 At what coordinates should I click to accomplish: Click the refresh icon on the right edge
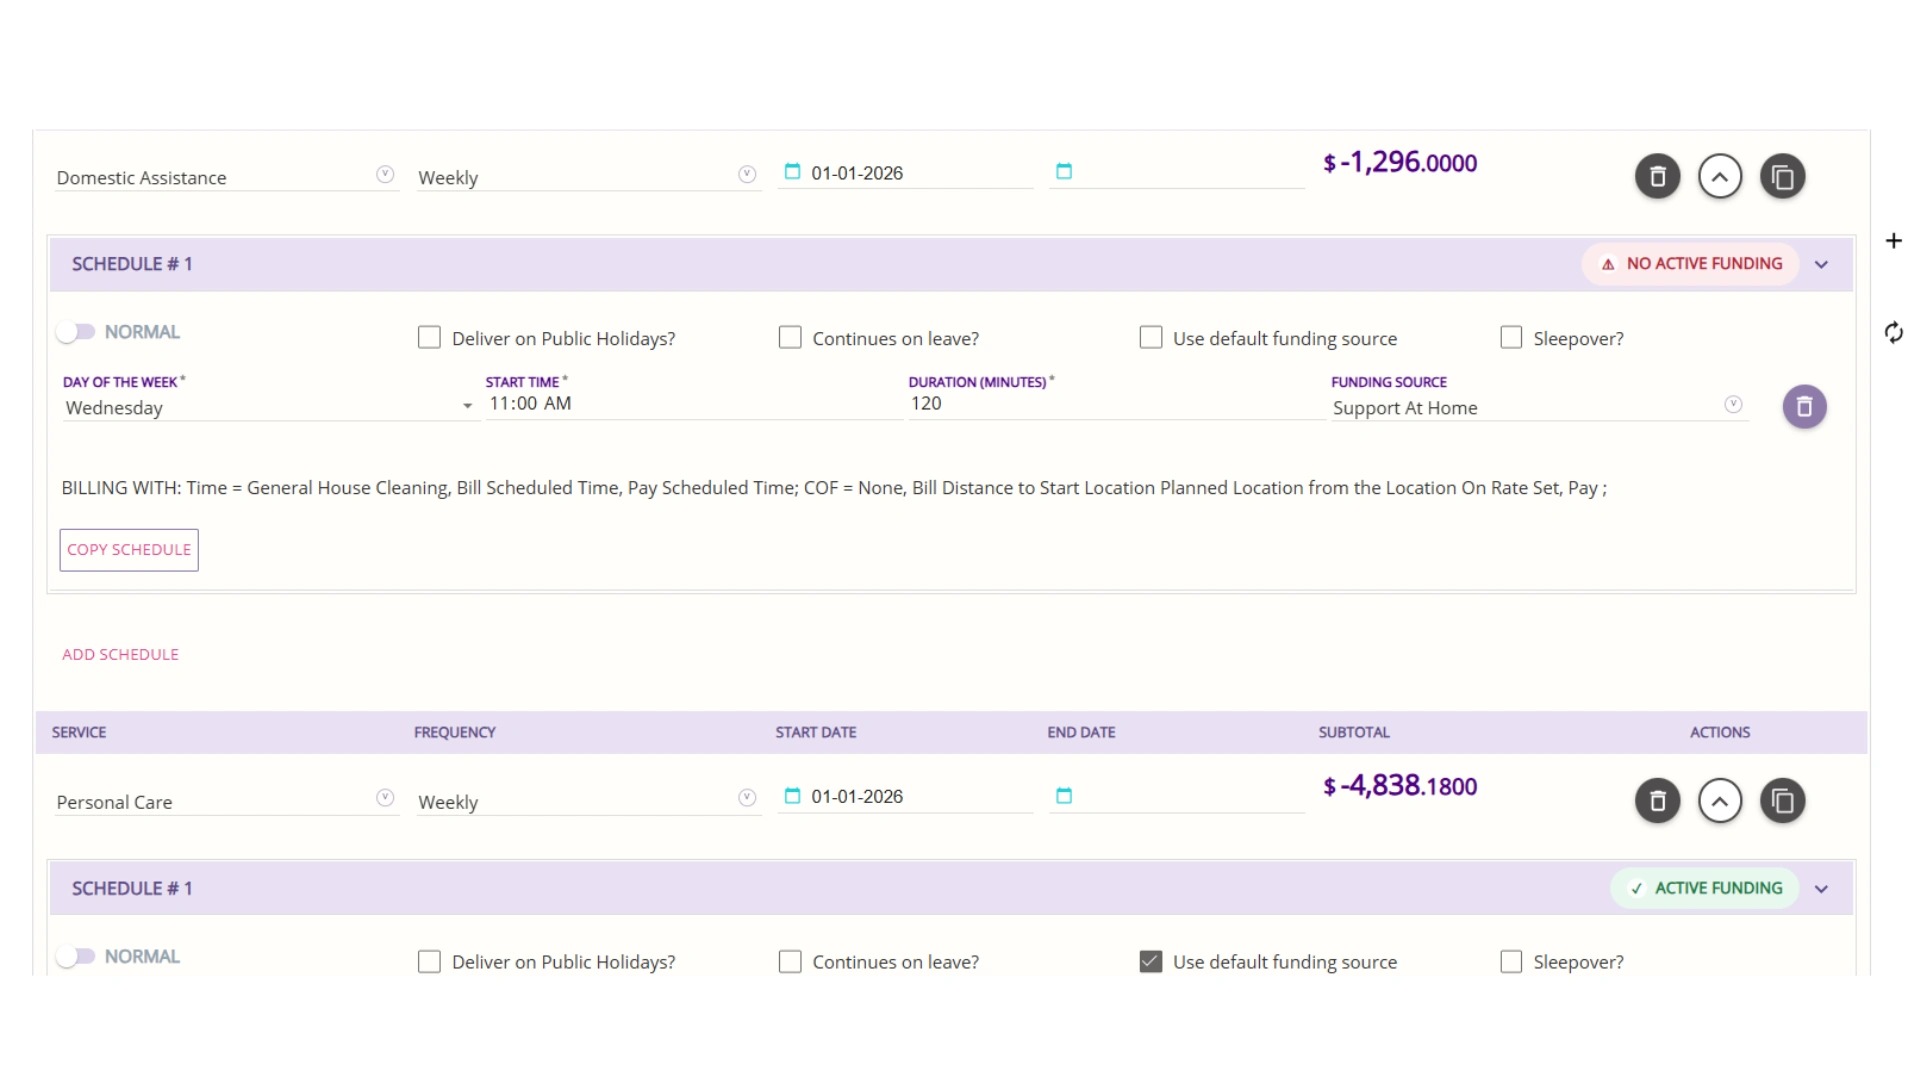(1893, 332)
